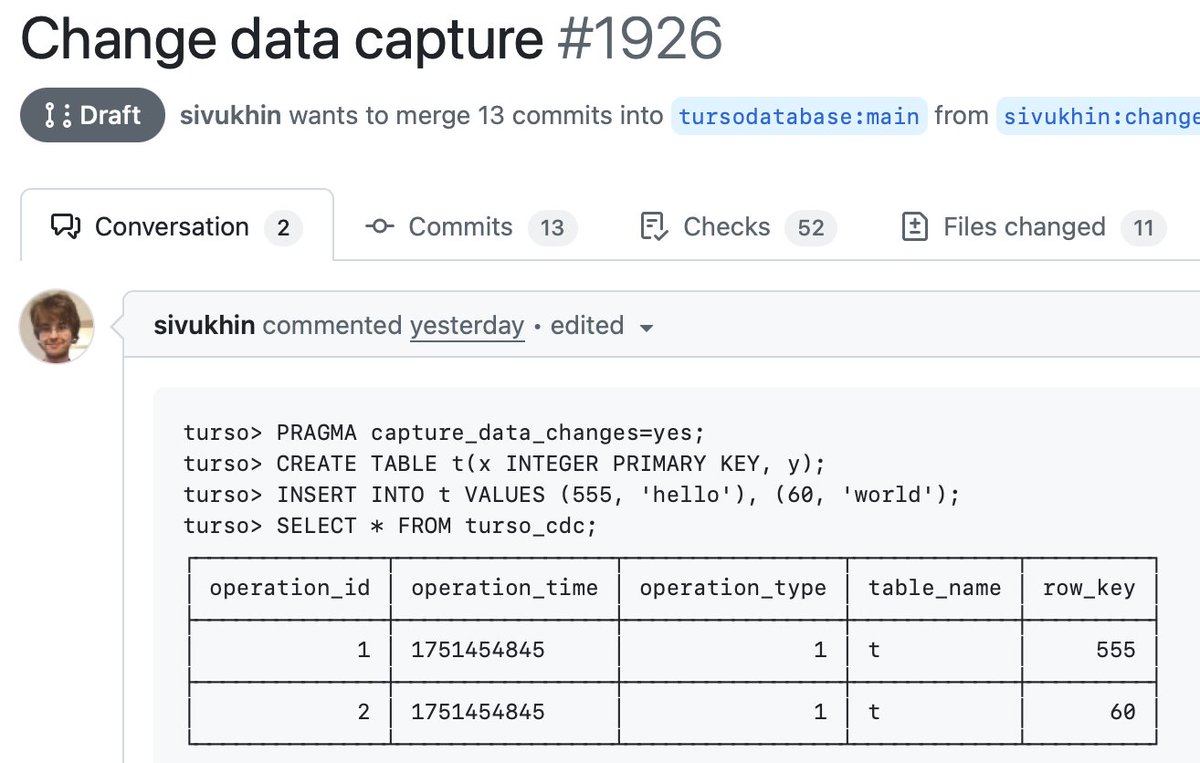Click the Files changed count badge 11
The width and height of the screenshot is (1200, 763).
pyautogui.click(x=1144, y=228)
